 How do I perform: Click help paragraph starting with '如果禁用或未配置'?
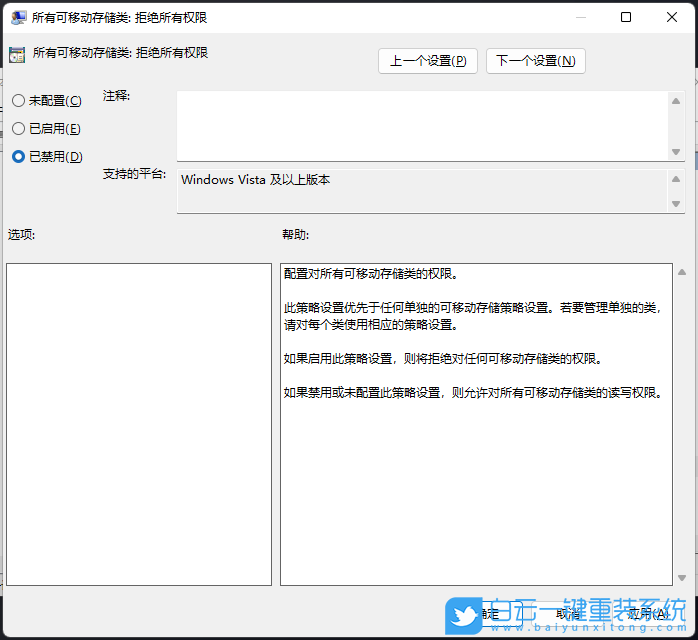pyautogui.click(x=474, y=393)
